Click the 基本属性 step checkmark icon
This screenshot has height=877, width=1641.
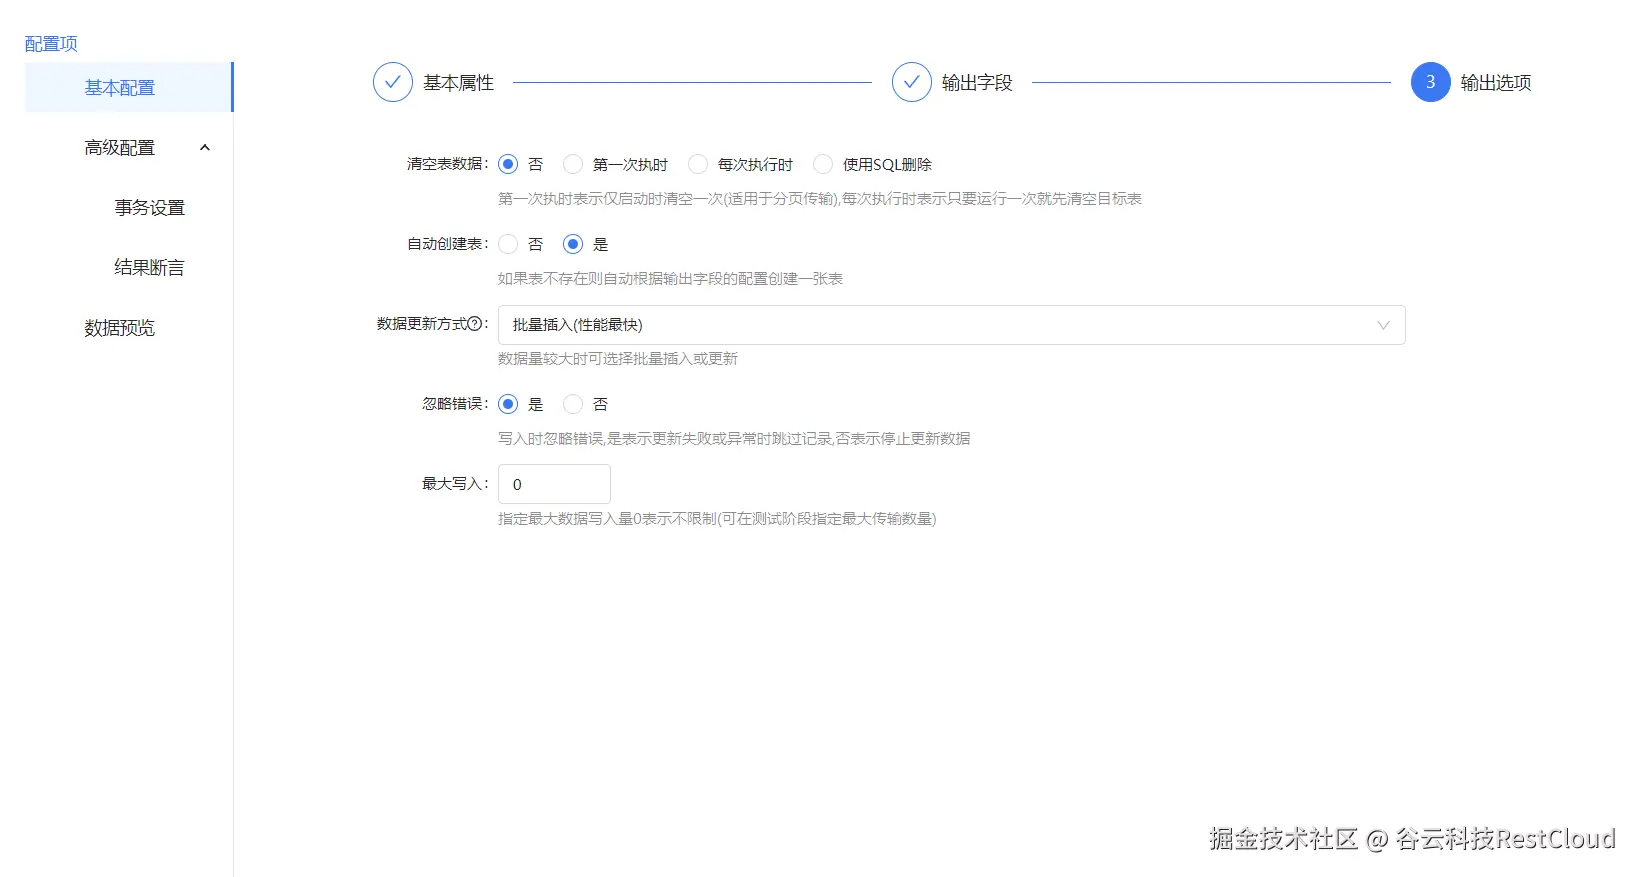[393, 82]
